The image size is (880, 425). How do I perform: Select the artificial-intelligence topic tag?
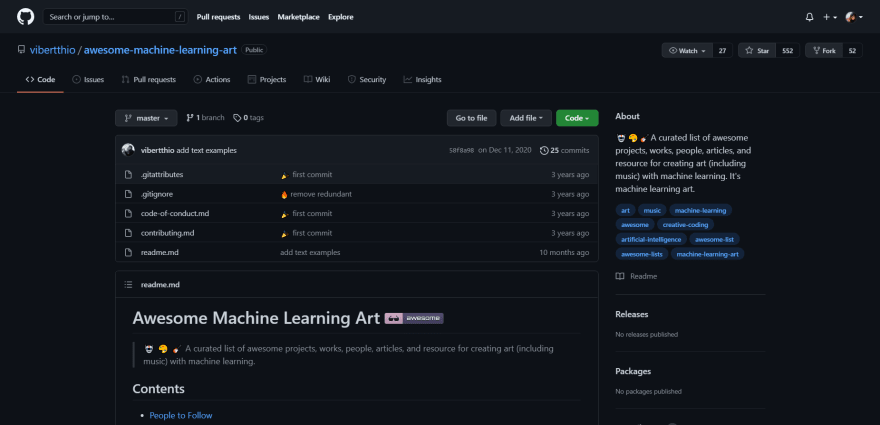pos(651,239)
